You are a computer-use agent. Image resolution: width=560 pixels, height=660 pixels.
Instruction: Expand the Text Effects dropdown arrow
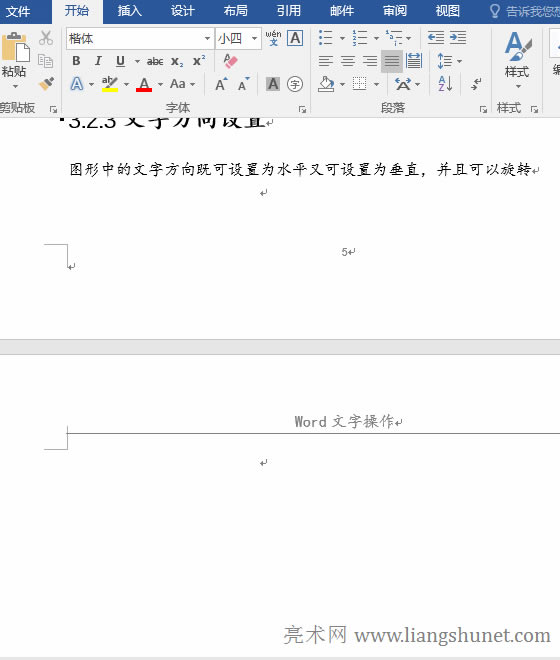[91, 85]
